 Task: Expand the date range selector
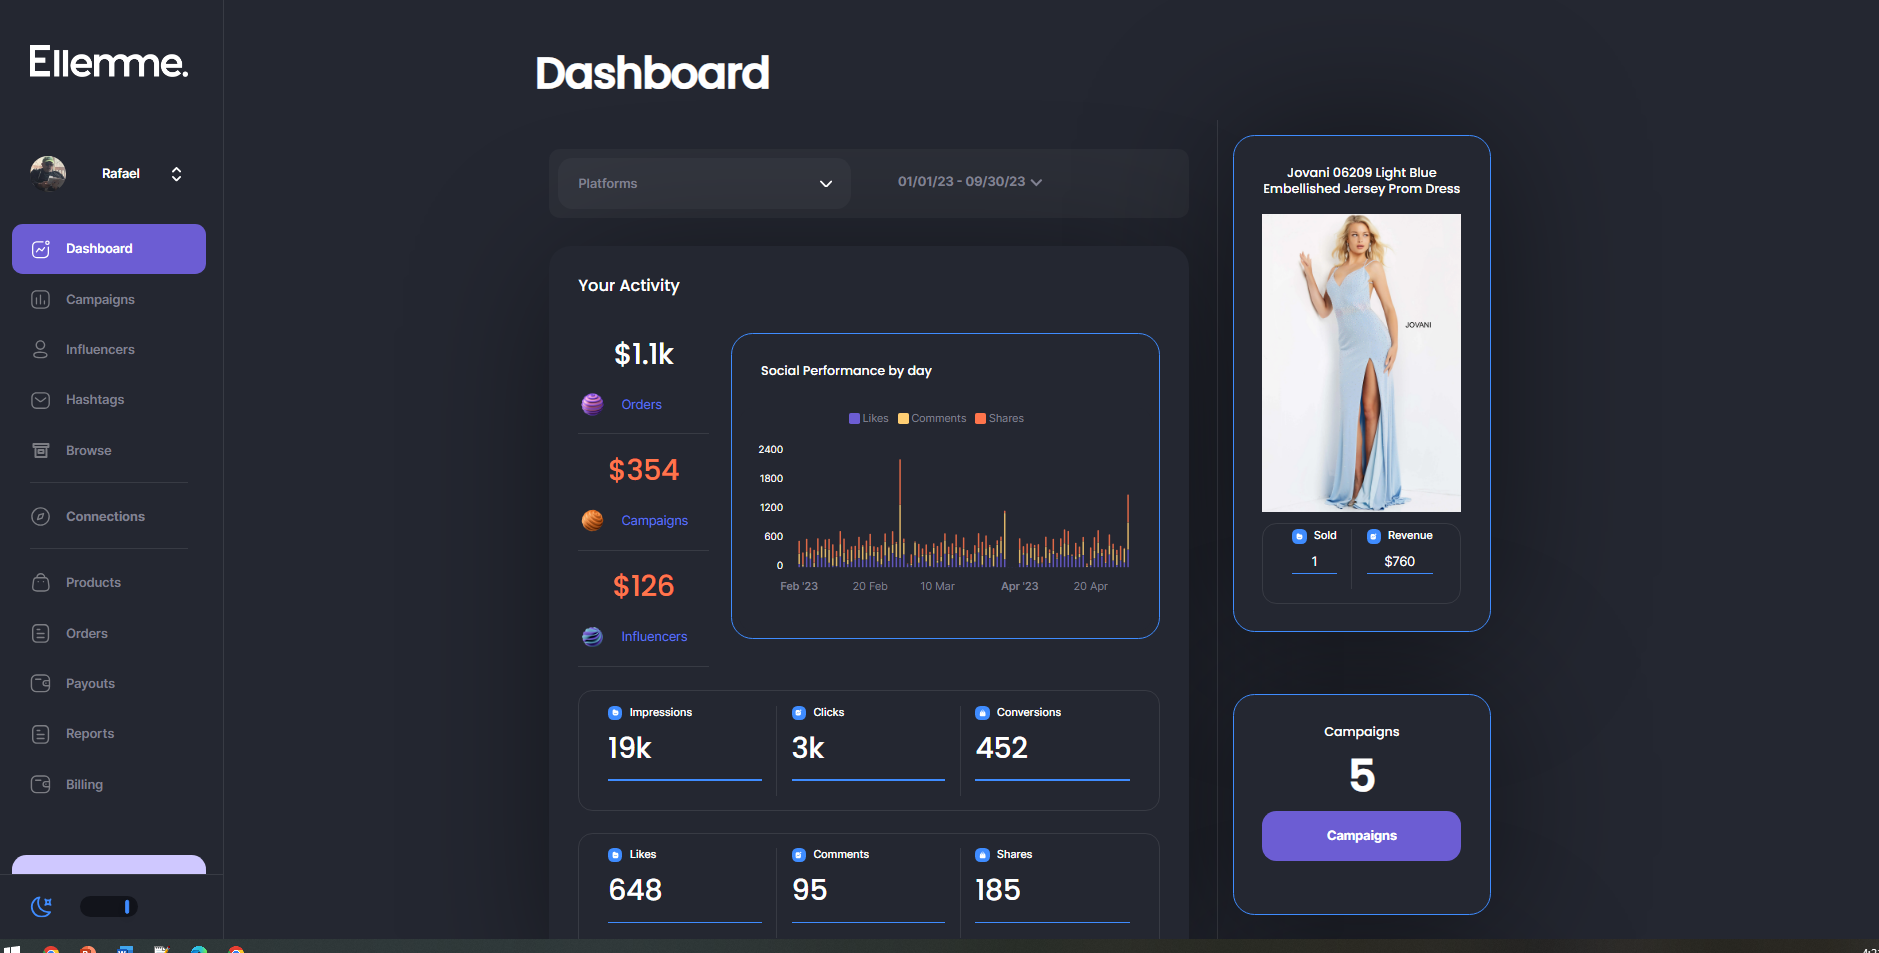[969, 182]
